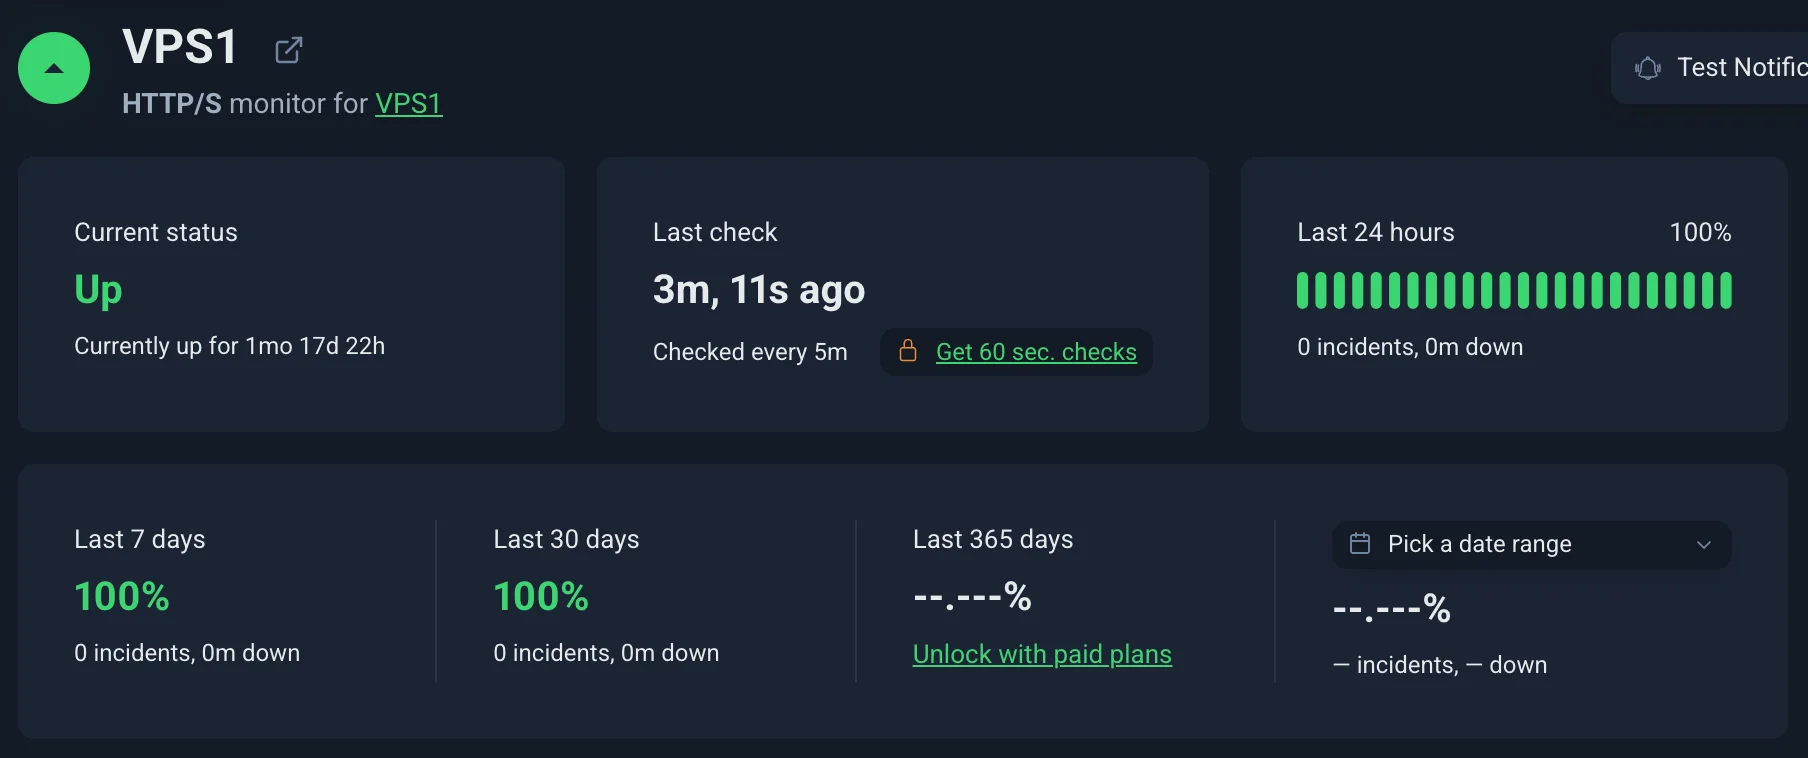Screen dimensions: 1808x758
Task: Click the "Currently up for 1mo 17d 22h" text
Action: coord(229,346)
